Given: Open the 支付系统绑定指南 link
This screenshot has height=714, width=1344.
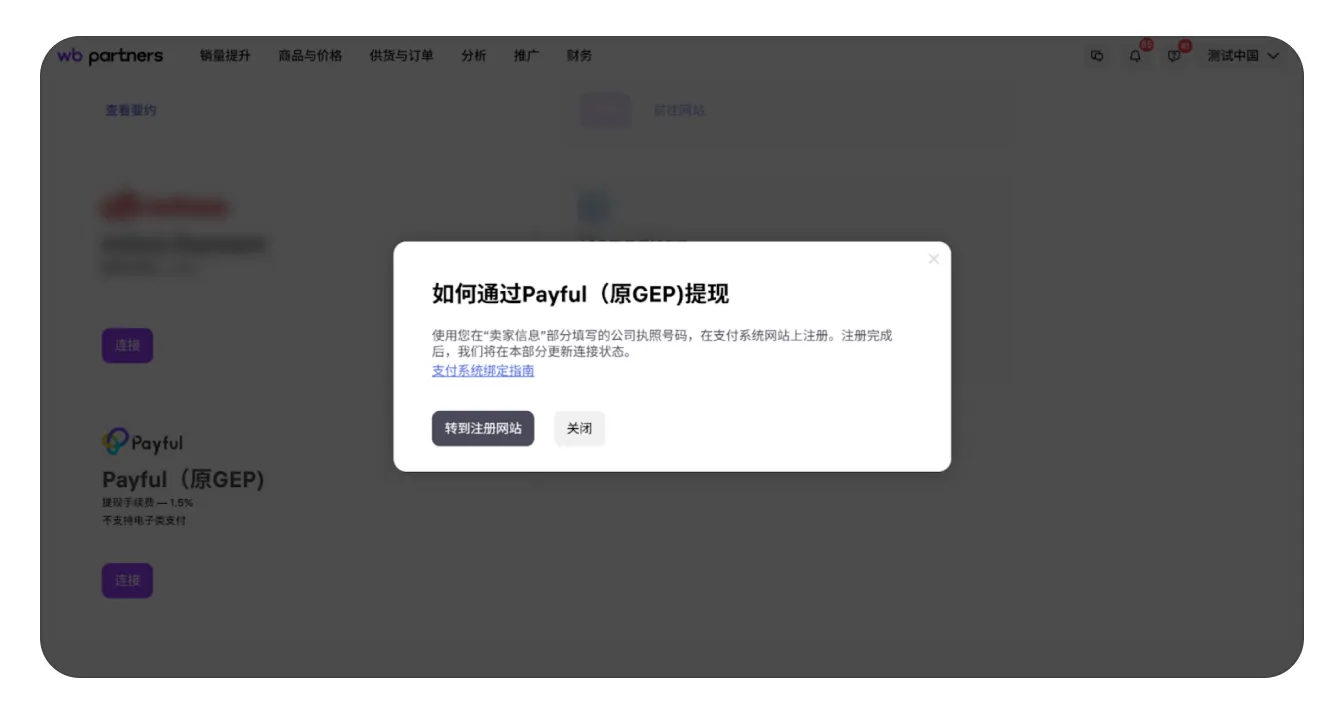Looking at the screenshot, I should (483, 371).
